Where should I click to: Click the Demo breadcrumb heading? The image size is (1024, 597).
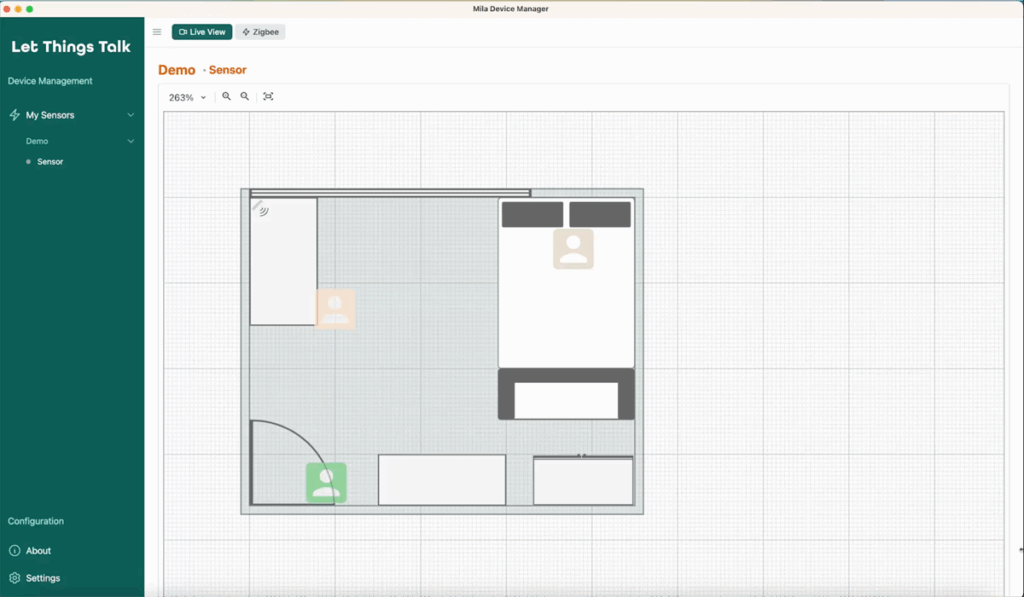point(176,70)
